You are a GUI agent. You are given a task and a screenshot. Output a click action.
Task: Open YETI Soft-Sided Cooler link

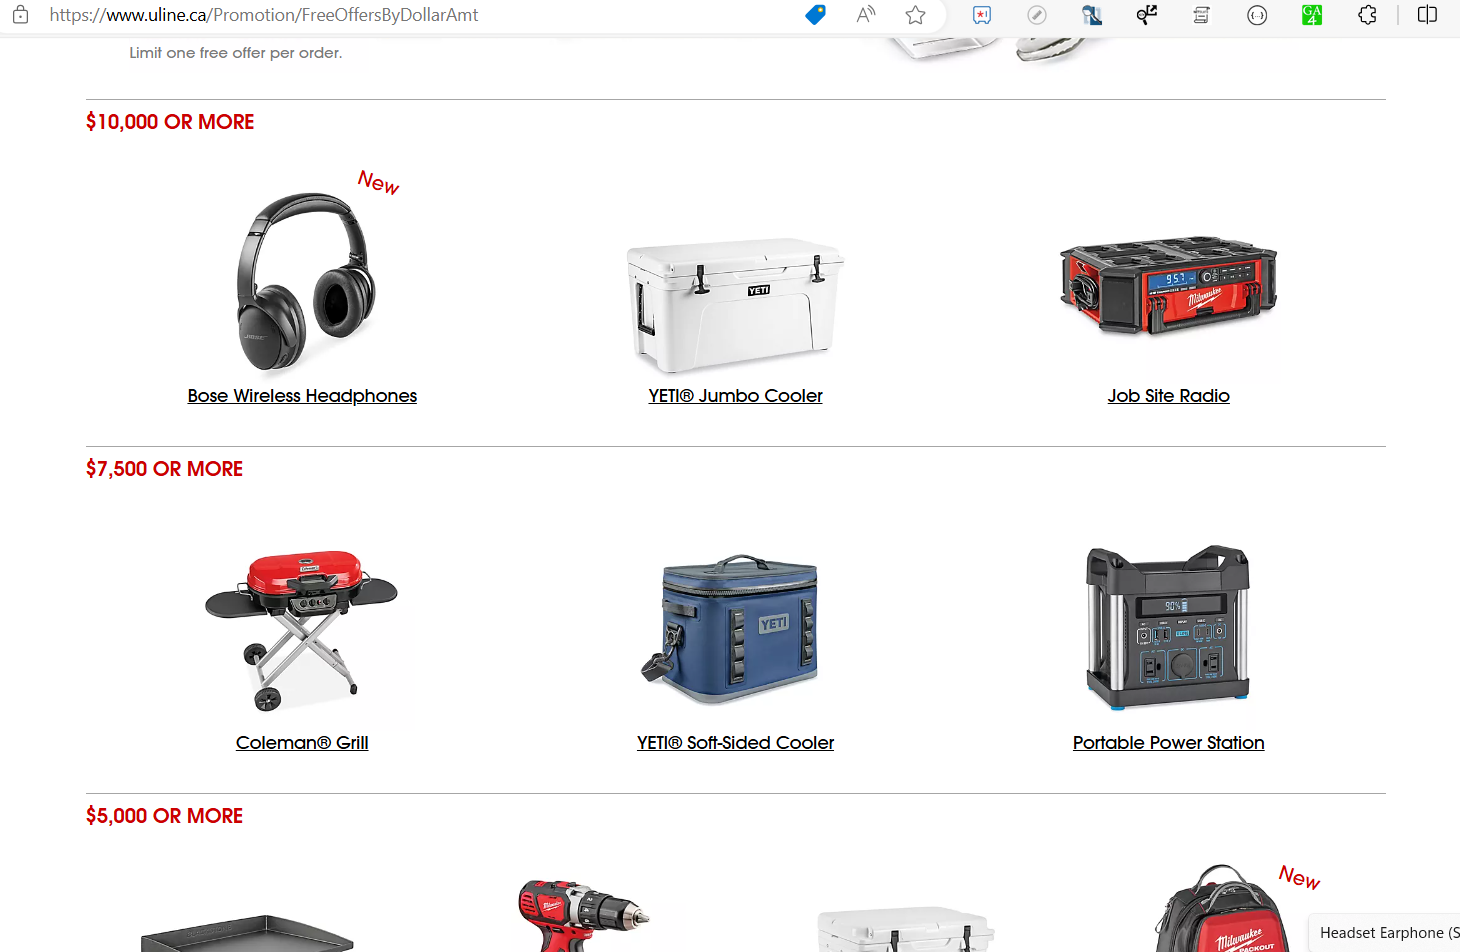735,743
